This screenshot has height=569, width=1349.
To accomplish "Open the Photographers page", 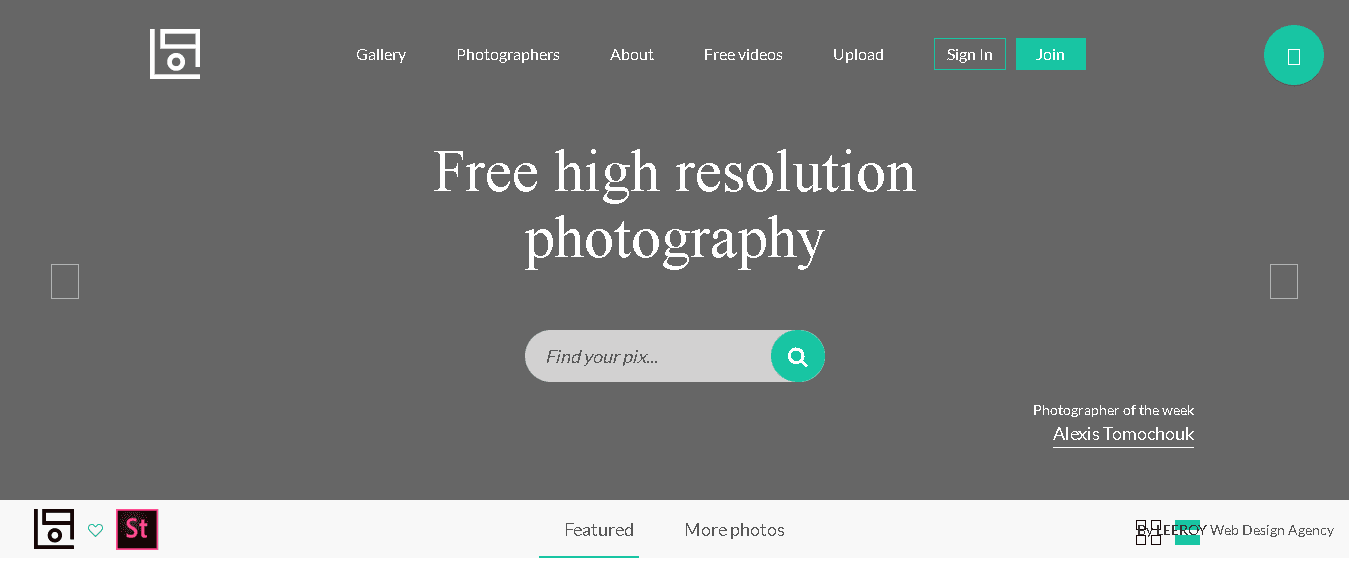I will click(x=508, y=55).
